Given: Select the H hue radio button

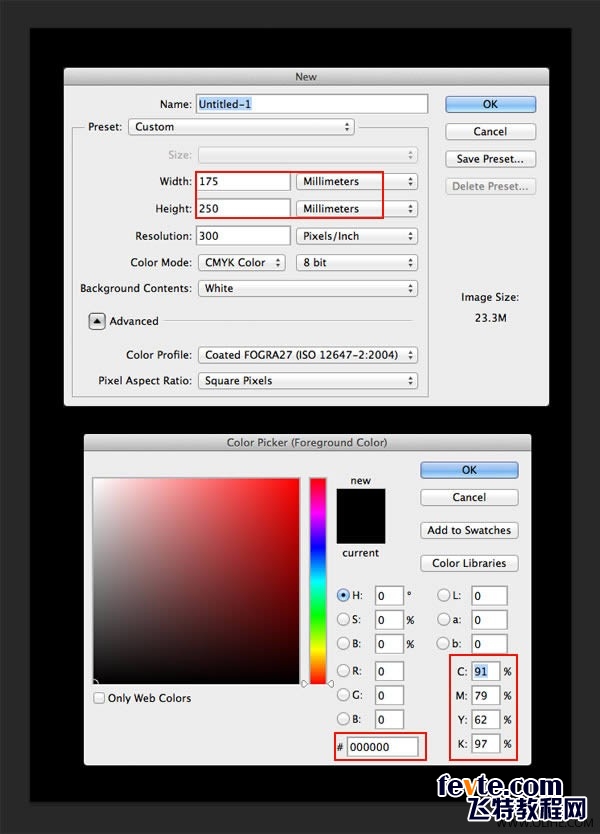Looking at the screenshot, I should coord(343,595).
